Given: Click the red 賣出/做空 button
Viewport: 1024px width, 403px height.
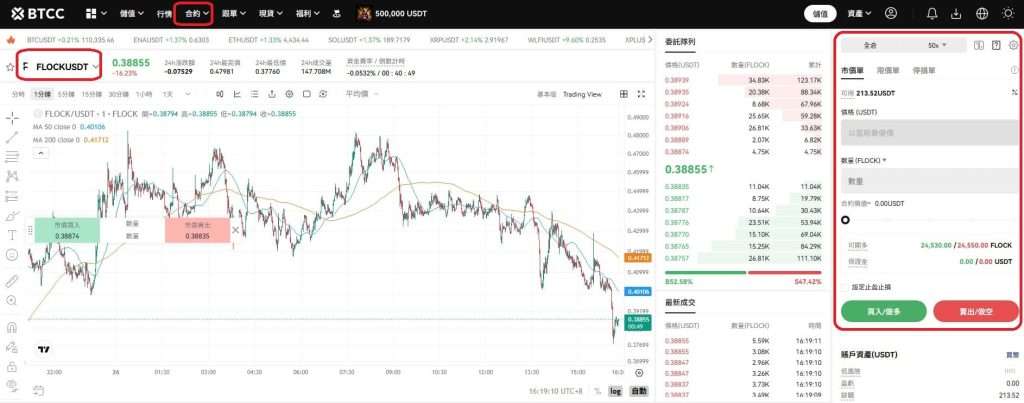Looking at the screenshot, I should click(975, 312).
